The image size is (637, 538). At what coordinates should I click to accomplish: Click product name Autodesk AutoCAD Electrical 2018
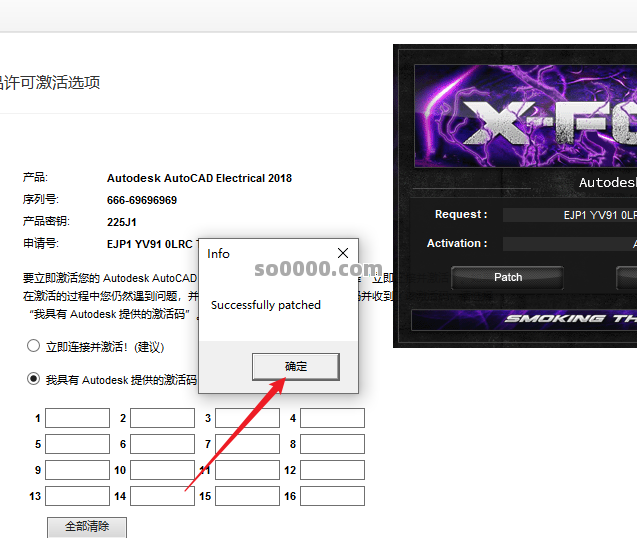(x=199, y=178)
